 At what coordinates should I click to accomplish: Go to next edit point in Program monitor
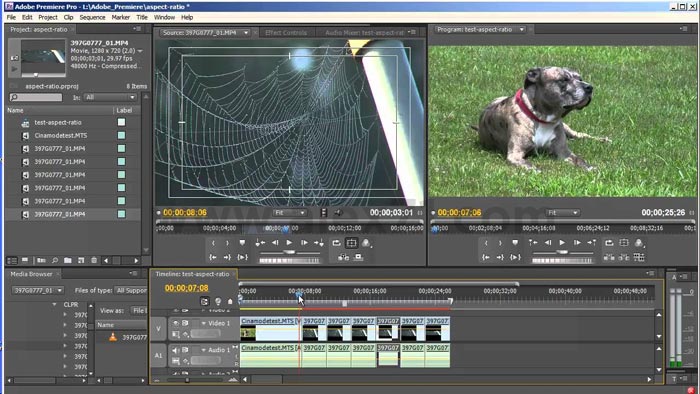tap(592, 243)
